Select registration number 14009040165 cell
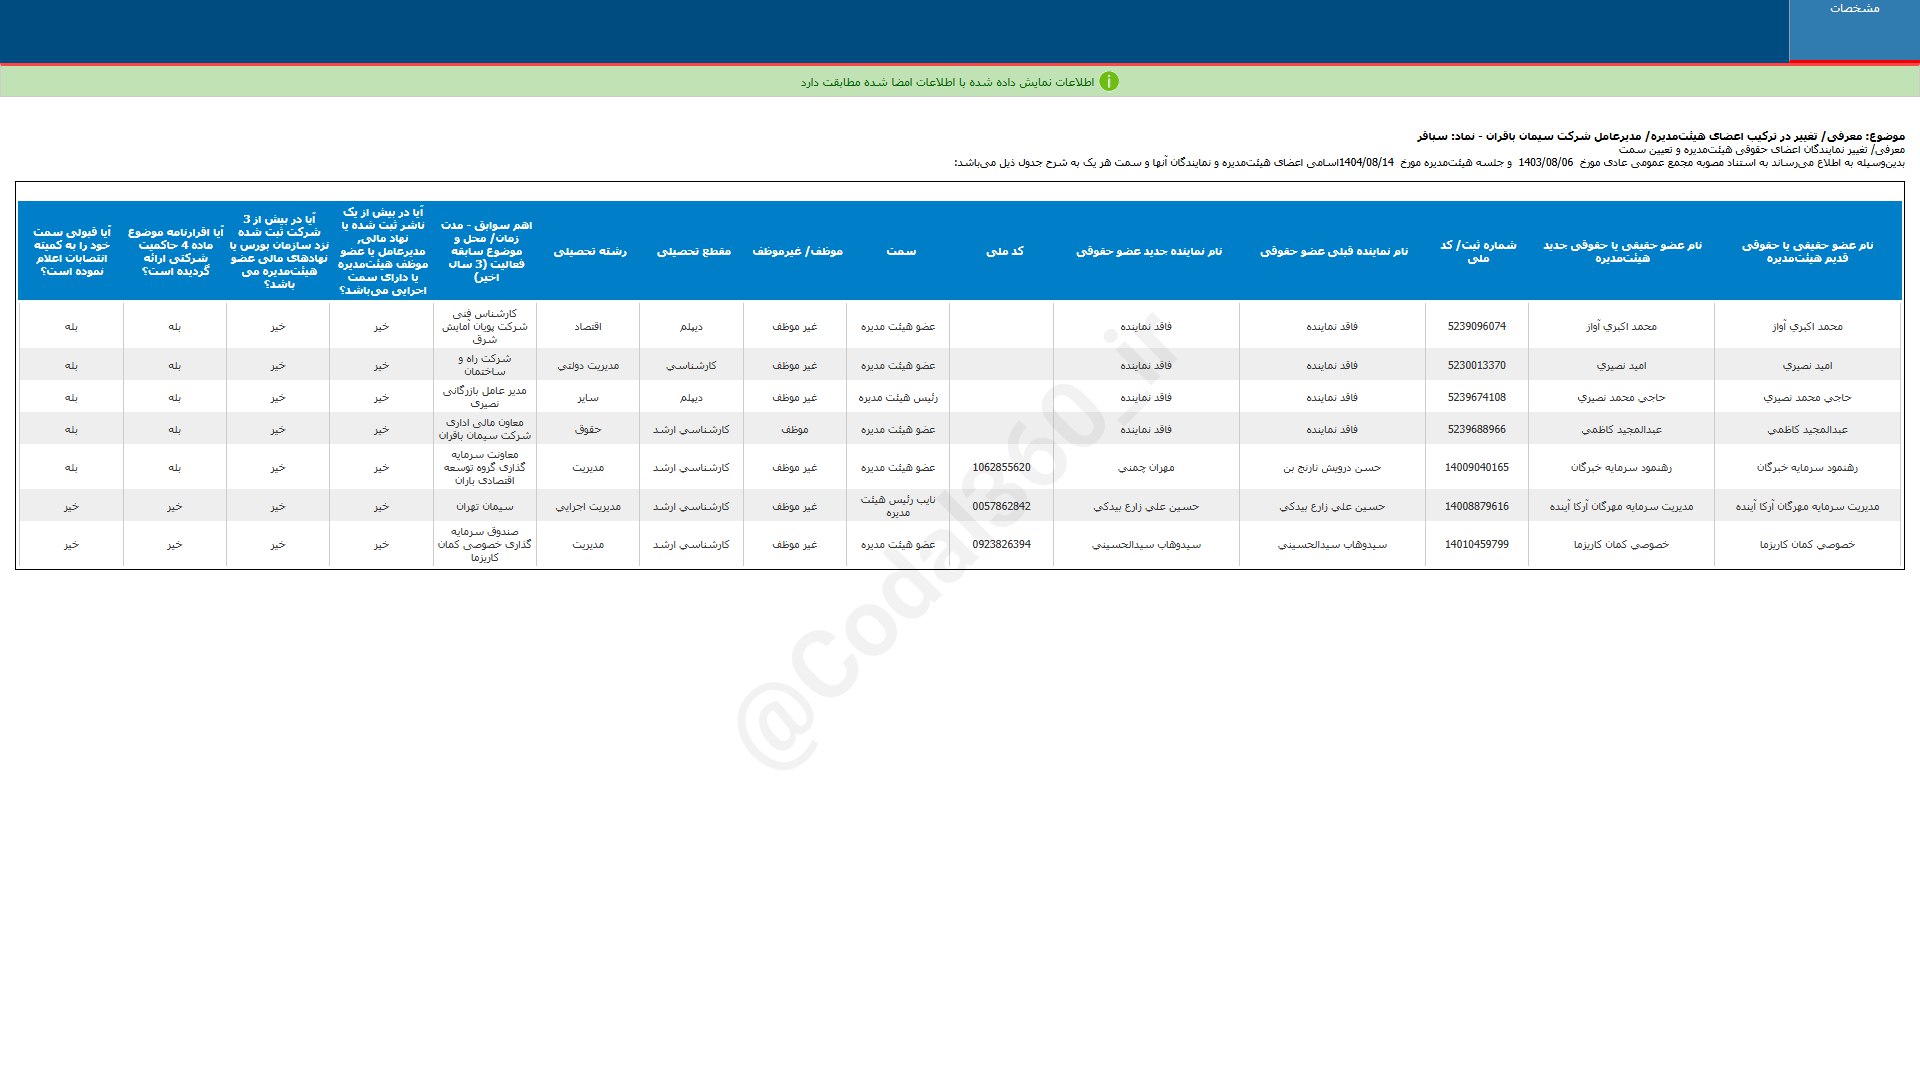This screenshot has height=1080, width=1920. coord(1476,467)
